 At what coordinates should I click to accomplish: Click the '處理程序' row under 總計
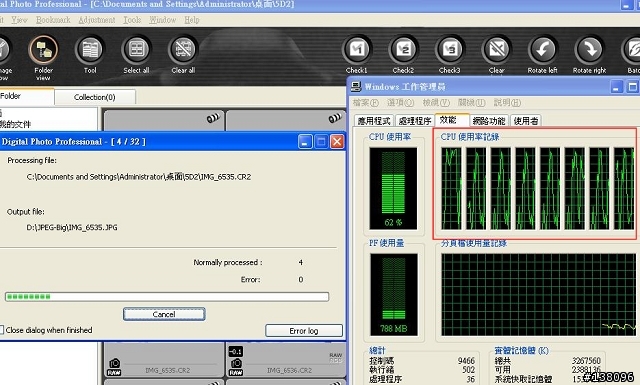point(422,379)
